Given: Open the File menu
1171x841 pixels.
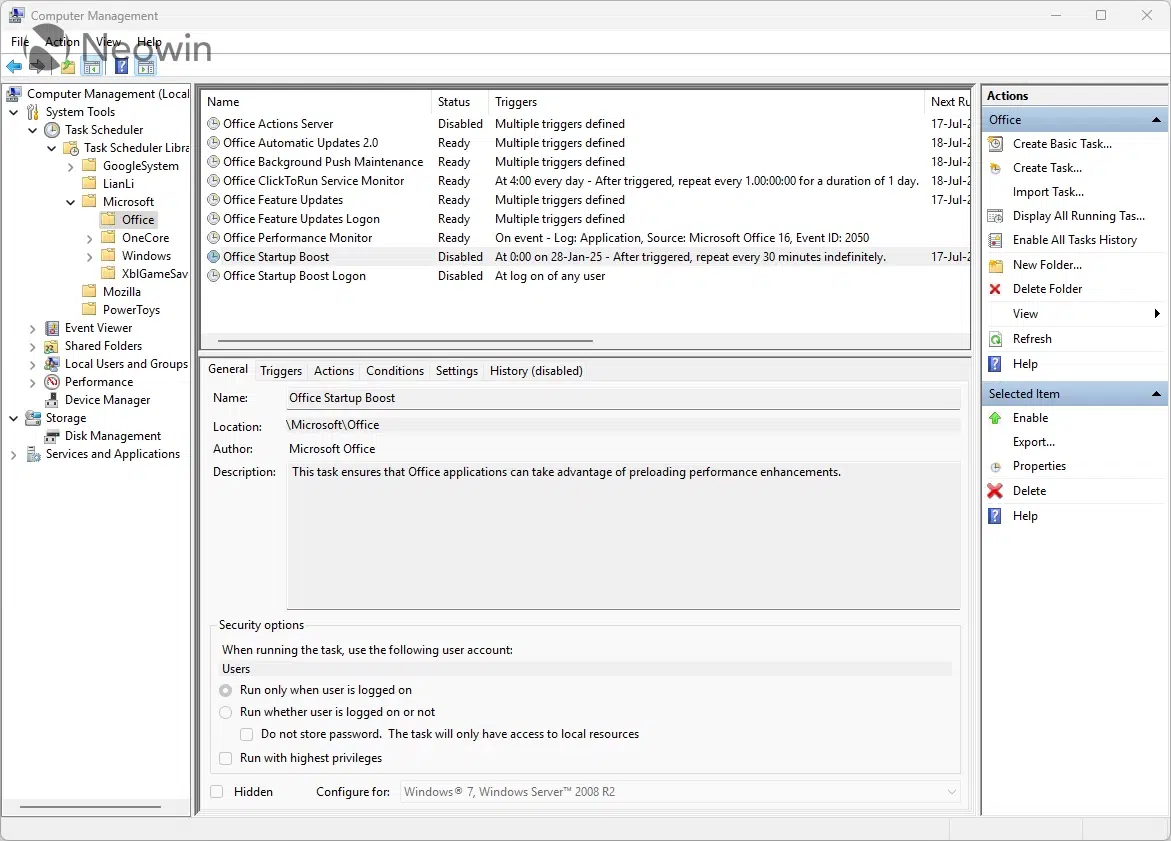Looking at the screenshot, I should pos(19,42).
